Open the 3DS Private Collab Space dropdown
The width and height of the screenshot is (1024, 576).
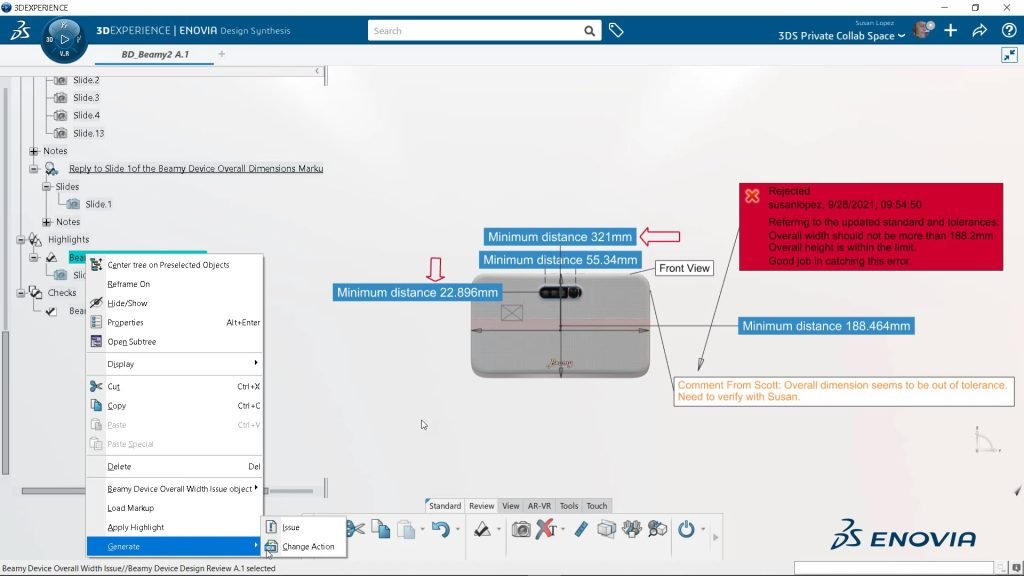click(x=841, y=36)
